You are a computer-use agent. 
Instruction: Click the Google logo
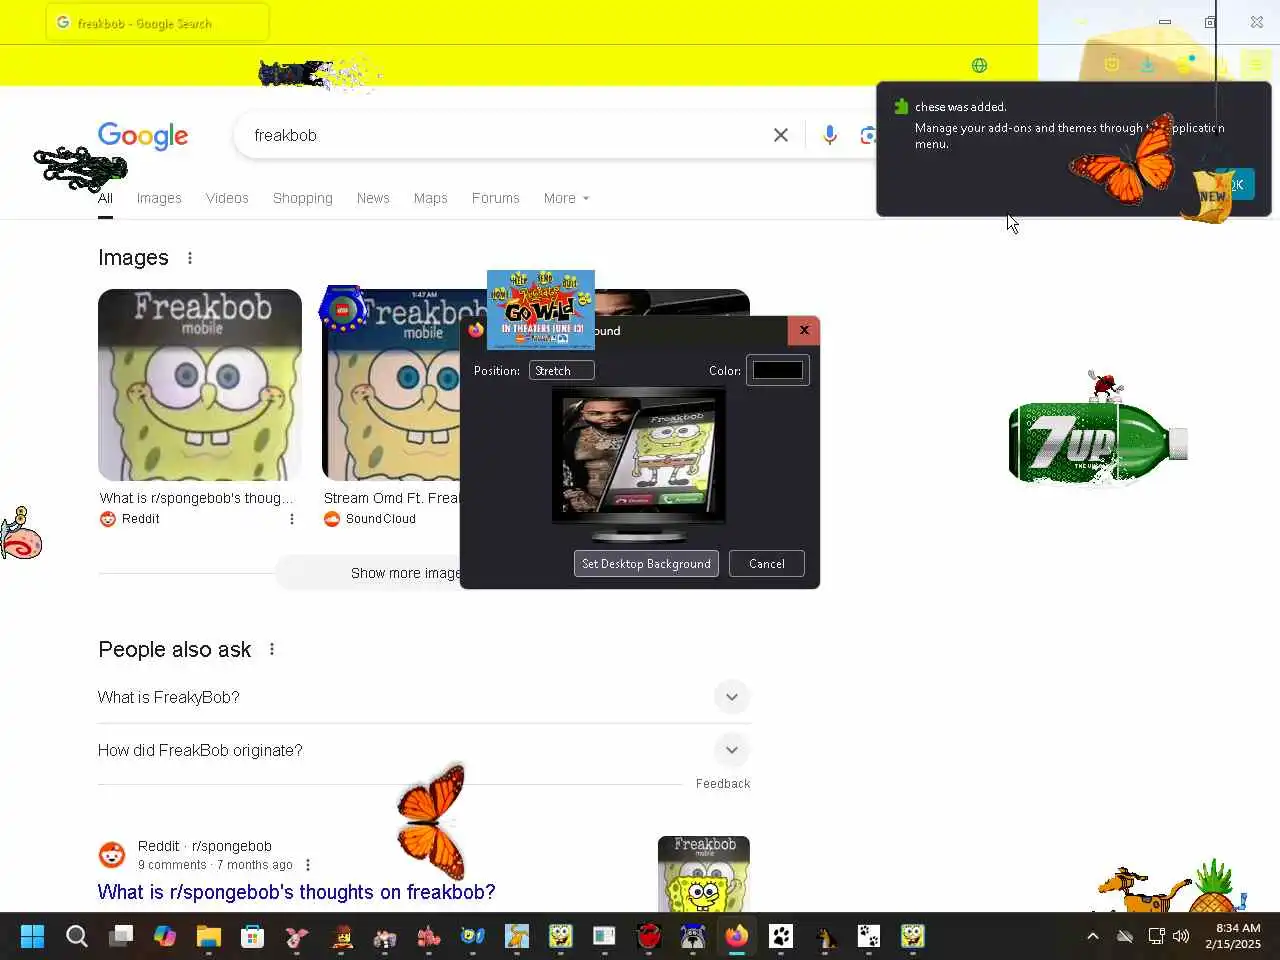pos(143,136)
